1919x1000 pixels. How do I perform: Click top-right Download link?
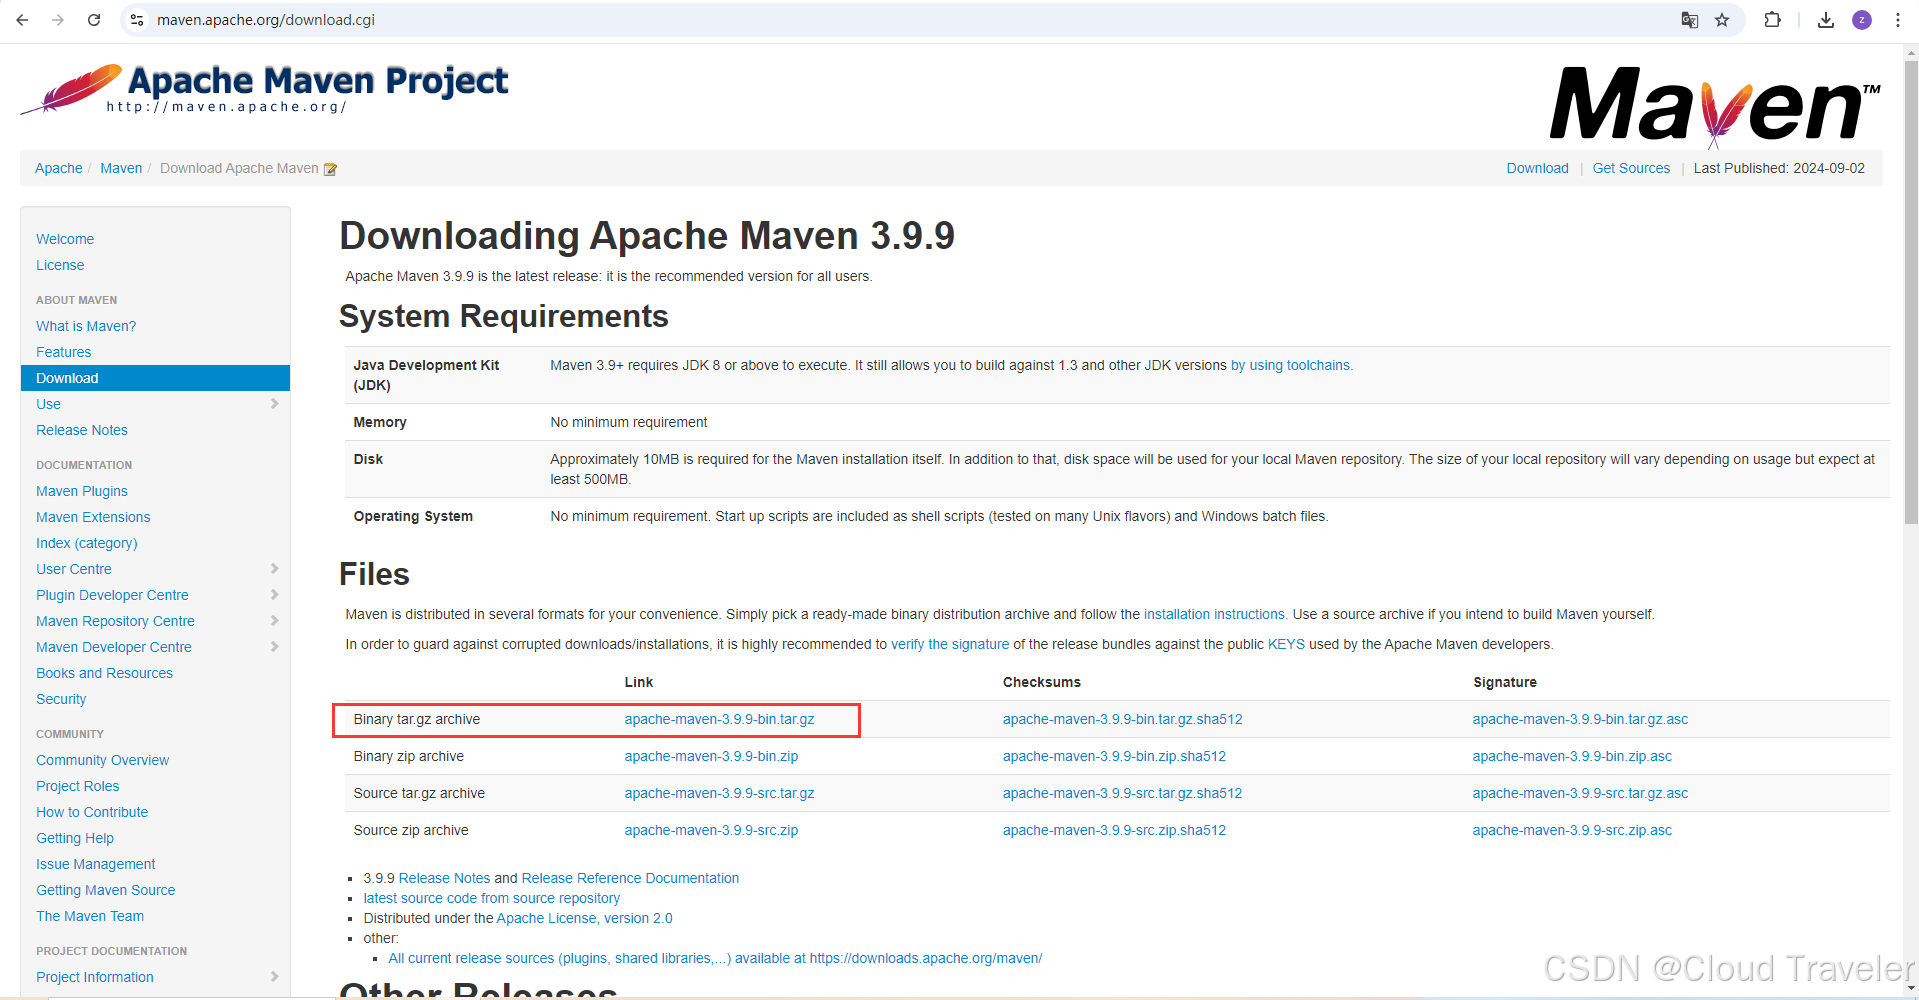click(1538, 168)
